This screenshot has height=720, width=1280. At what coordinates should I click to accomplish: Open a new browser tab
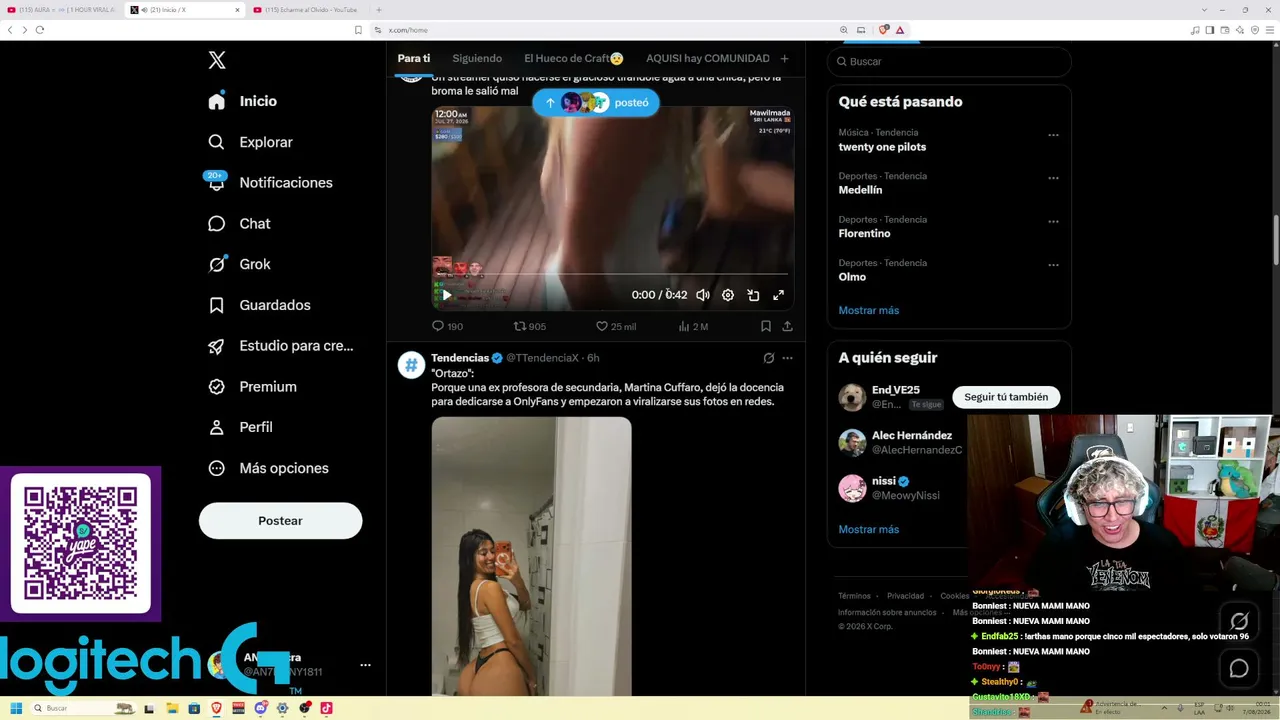click(x=378, y=10)
